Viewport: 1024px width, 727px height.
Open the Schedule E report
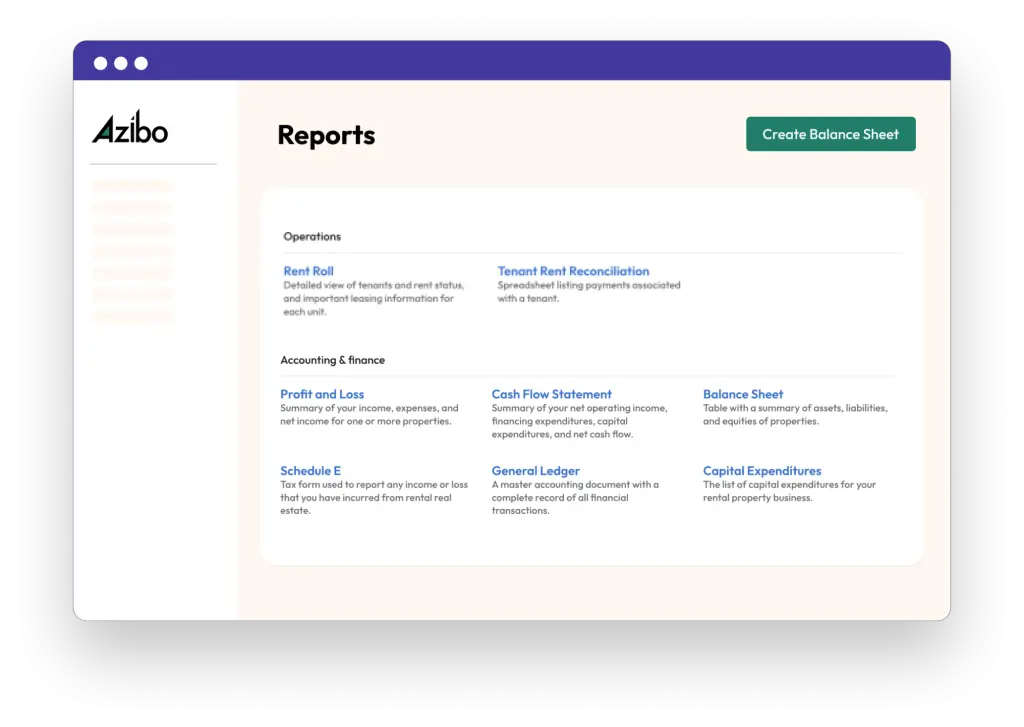tap(310, 470)
